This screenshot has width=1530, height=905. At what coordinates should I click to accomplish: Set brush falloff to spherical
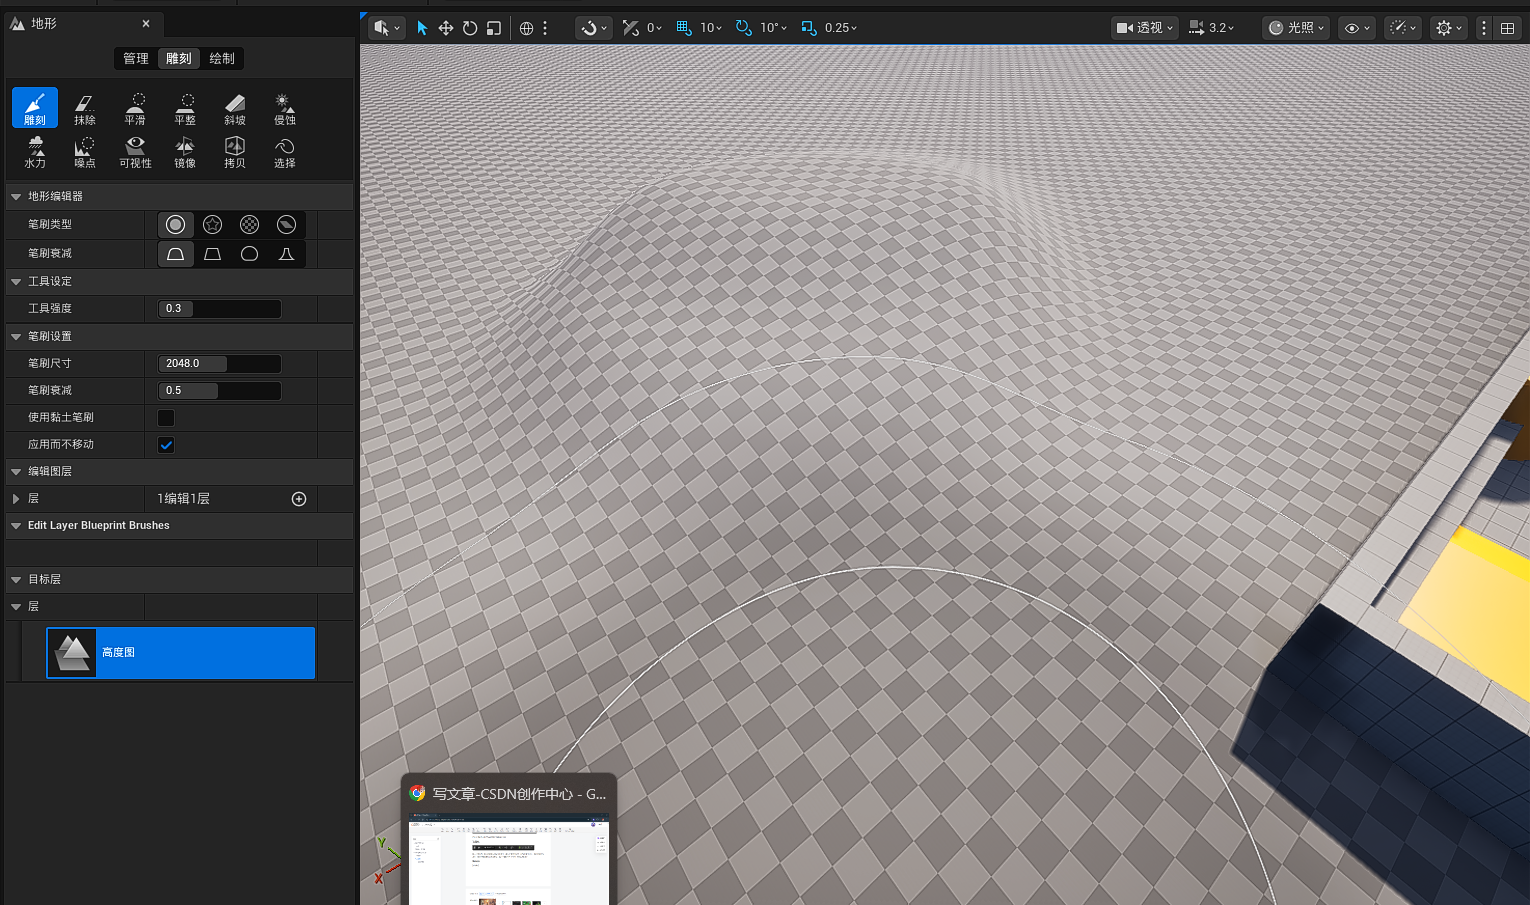pyautogui.click(x=250, y=254)
